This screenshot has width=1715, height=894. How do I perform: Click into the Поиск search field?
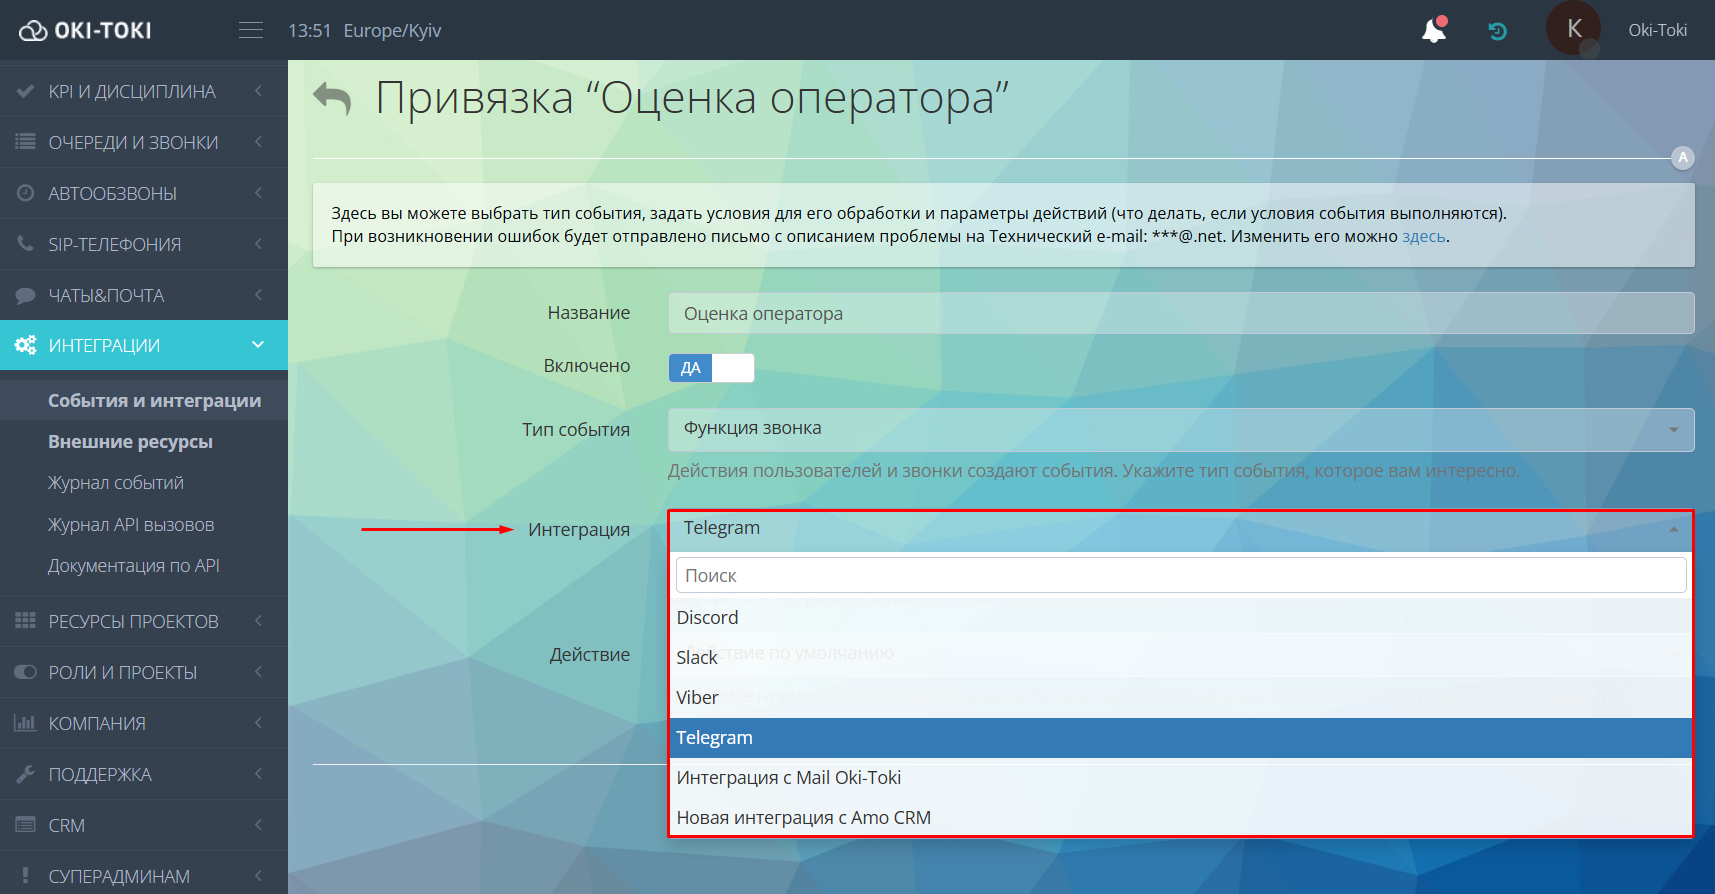pos(1181,576)
